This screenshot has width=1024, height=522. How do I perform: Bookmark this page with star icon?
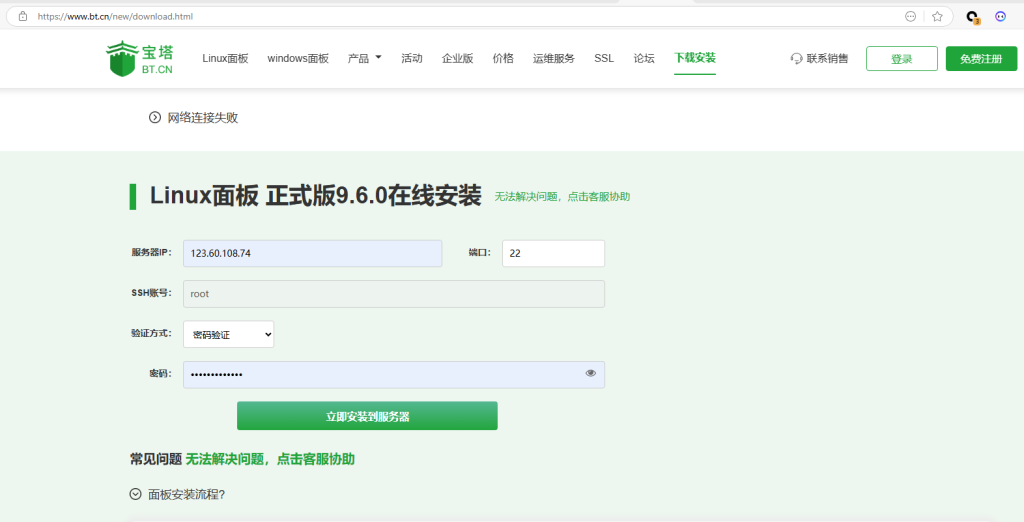tap(937, 16)
